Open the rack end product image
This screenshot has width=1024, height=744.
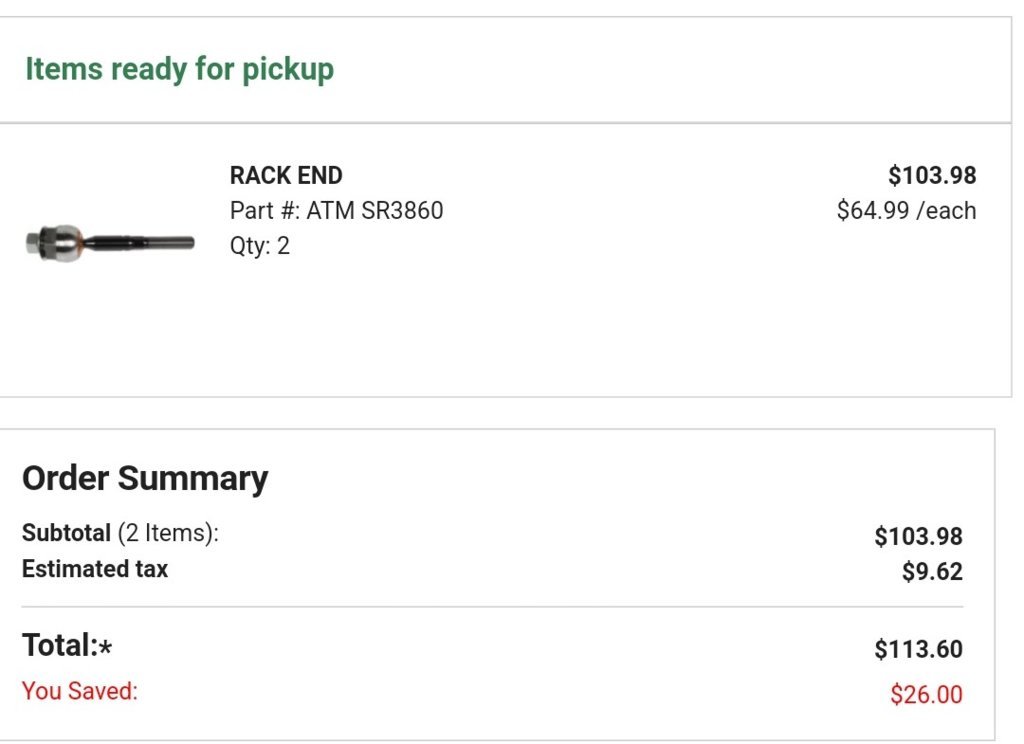tap(110, 243)
